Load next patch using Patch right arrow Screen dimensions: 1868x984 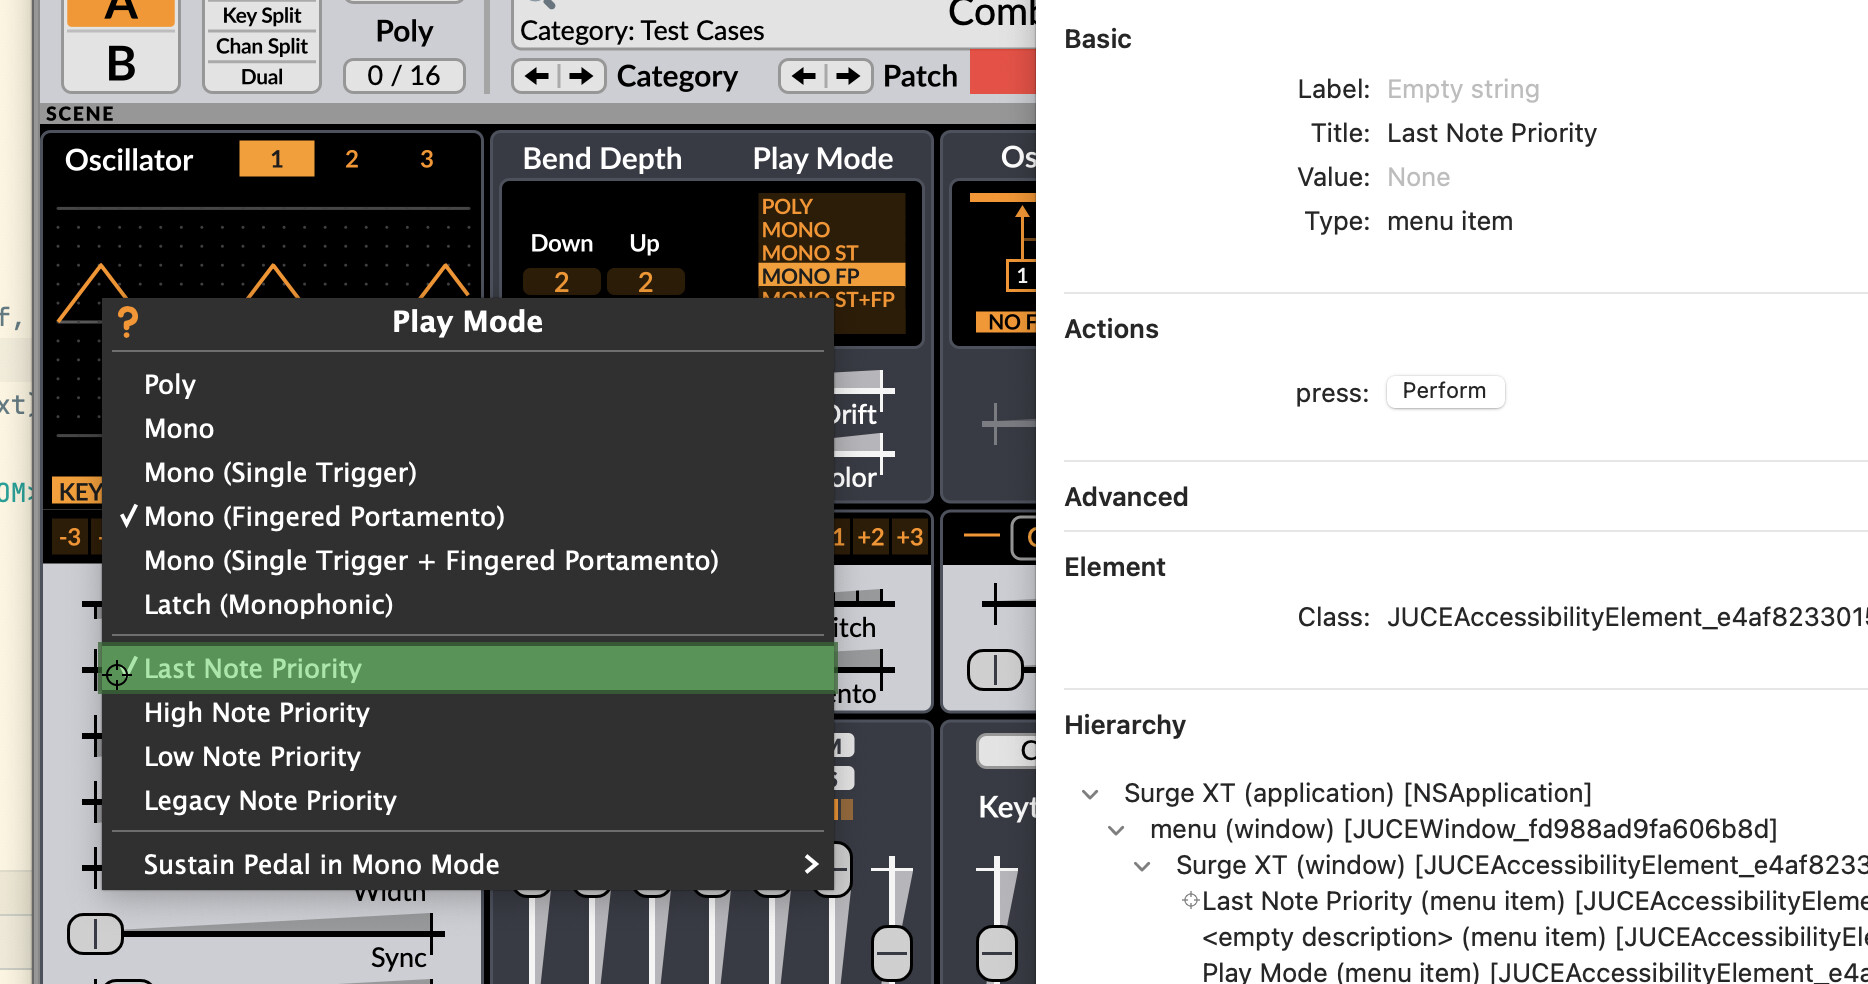(848, 76)
